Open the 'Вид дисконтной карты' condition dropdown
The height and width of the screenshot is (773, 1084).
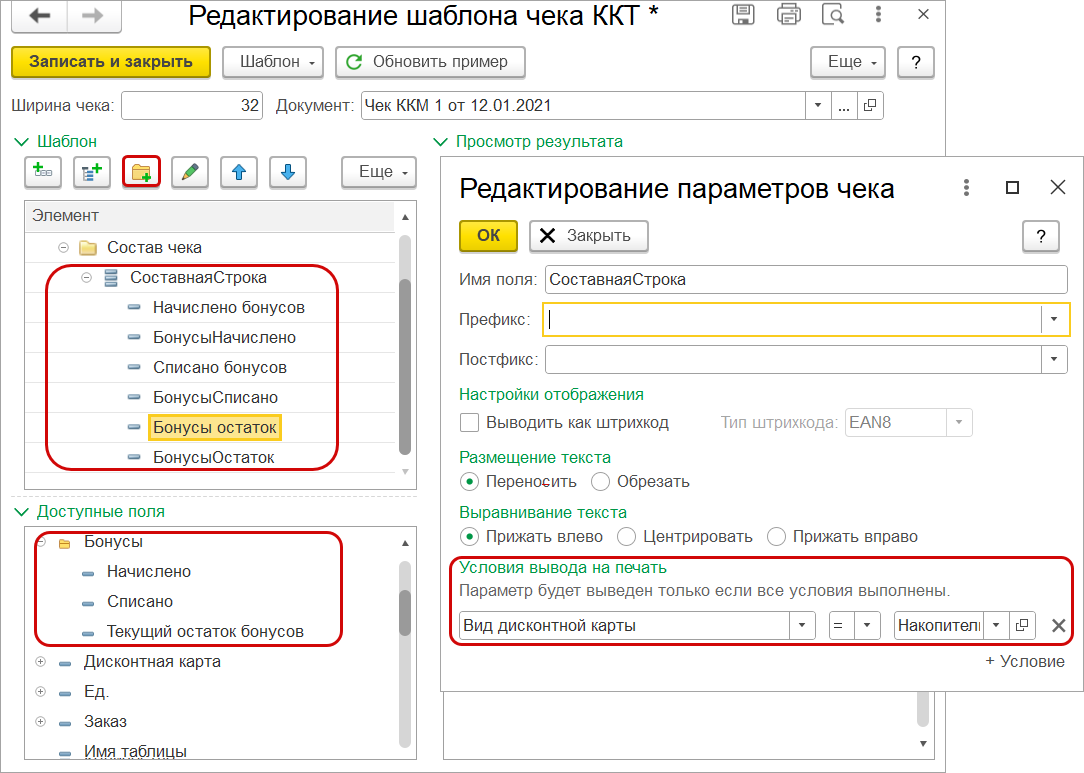tap(802, 626)
